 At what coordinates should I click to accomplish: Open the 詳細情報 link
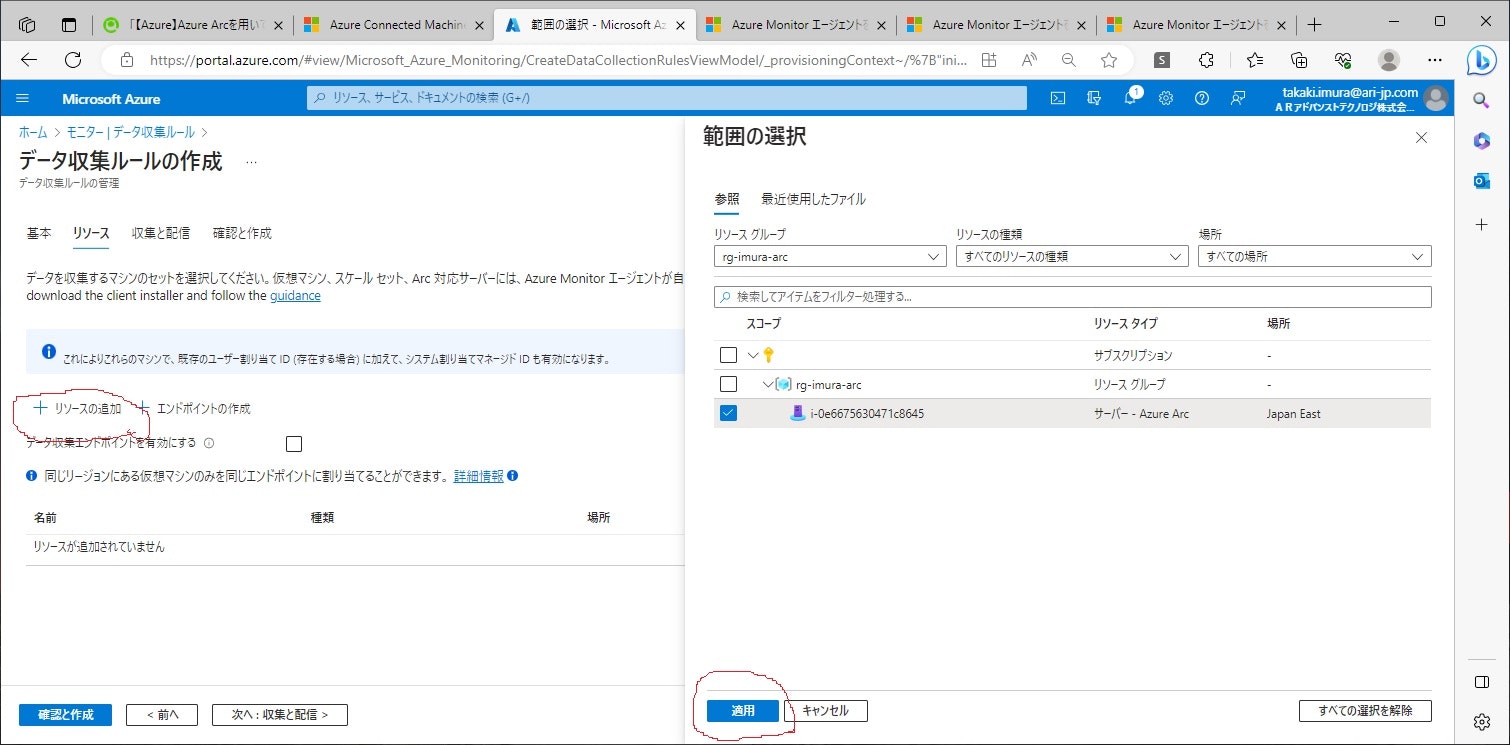coord(479,477)
